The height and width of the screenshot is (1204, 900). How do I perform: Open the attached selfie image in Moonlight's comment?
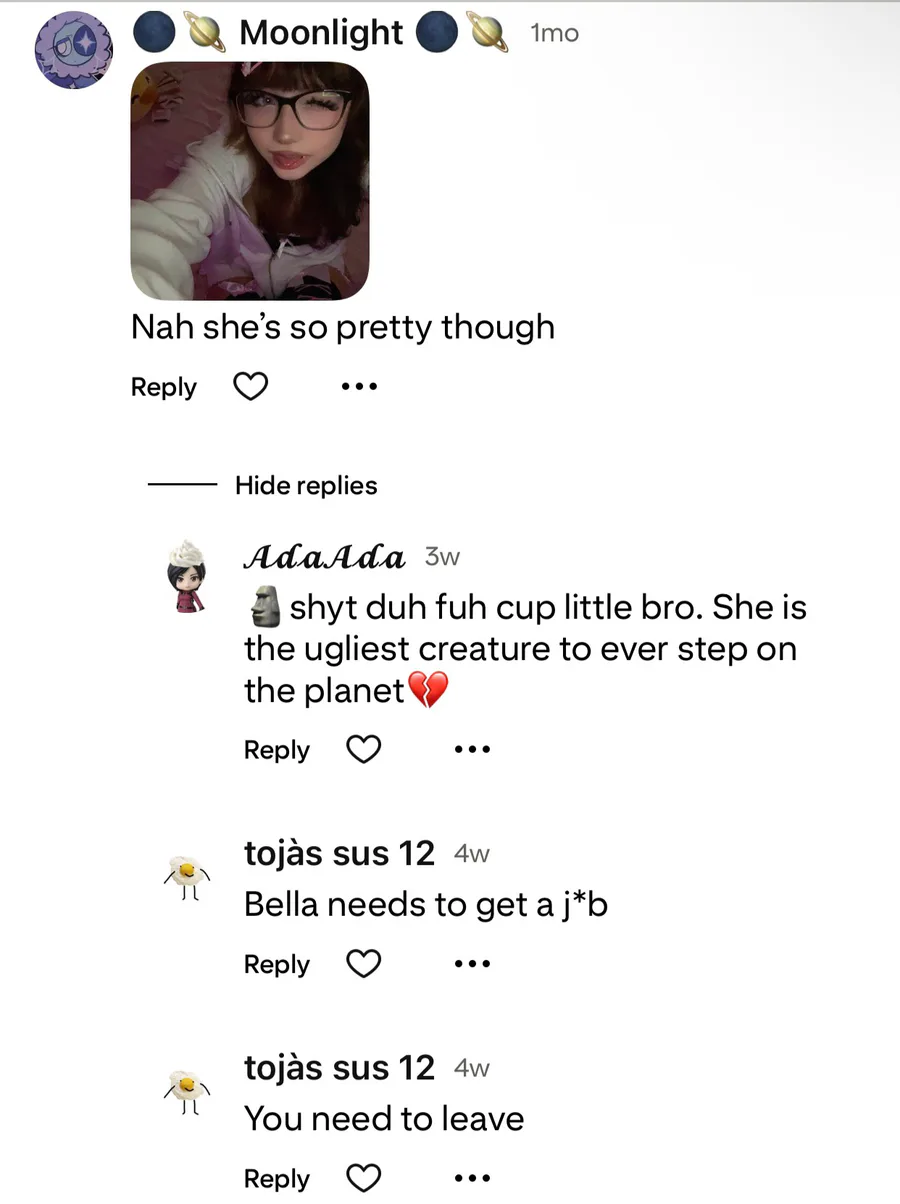point(250,181)
